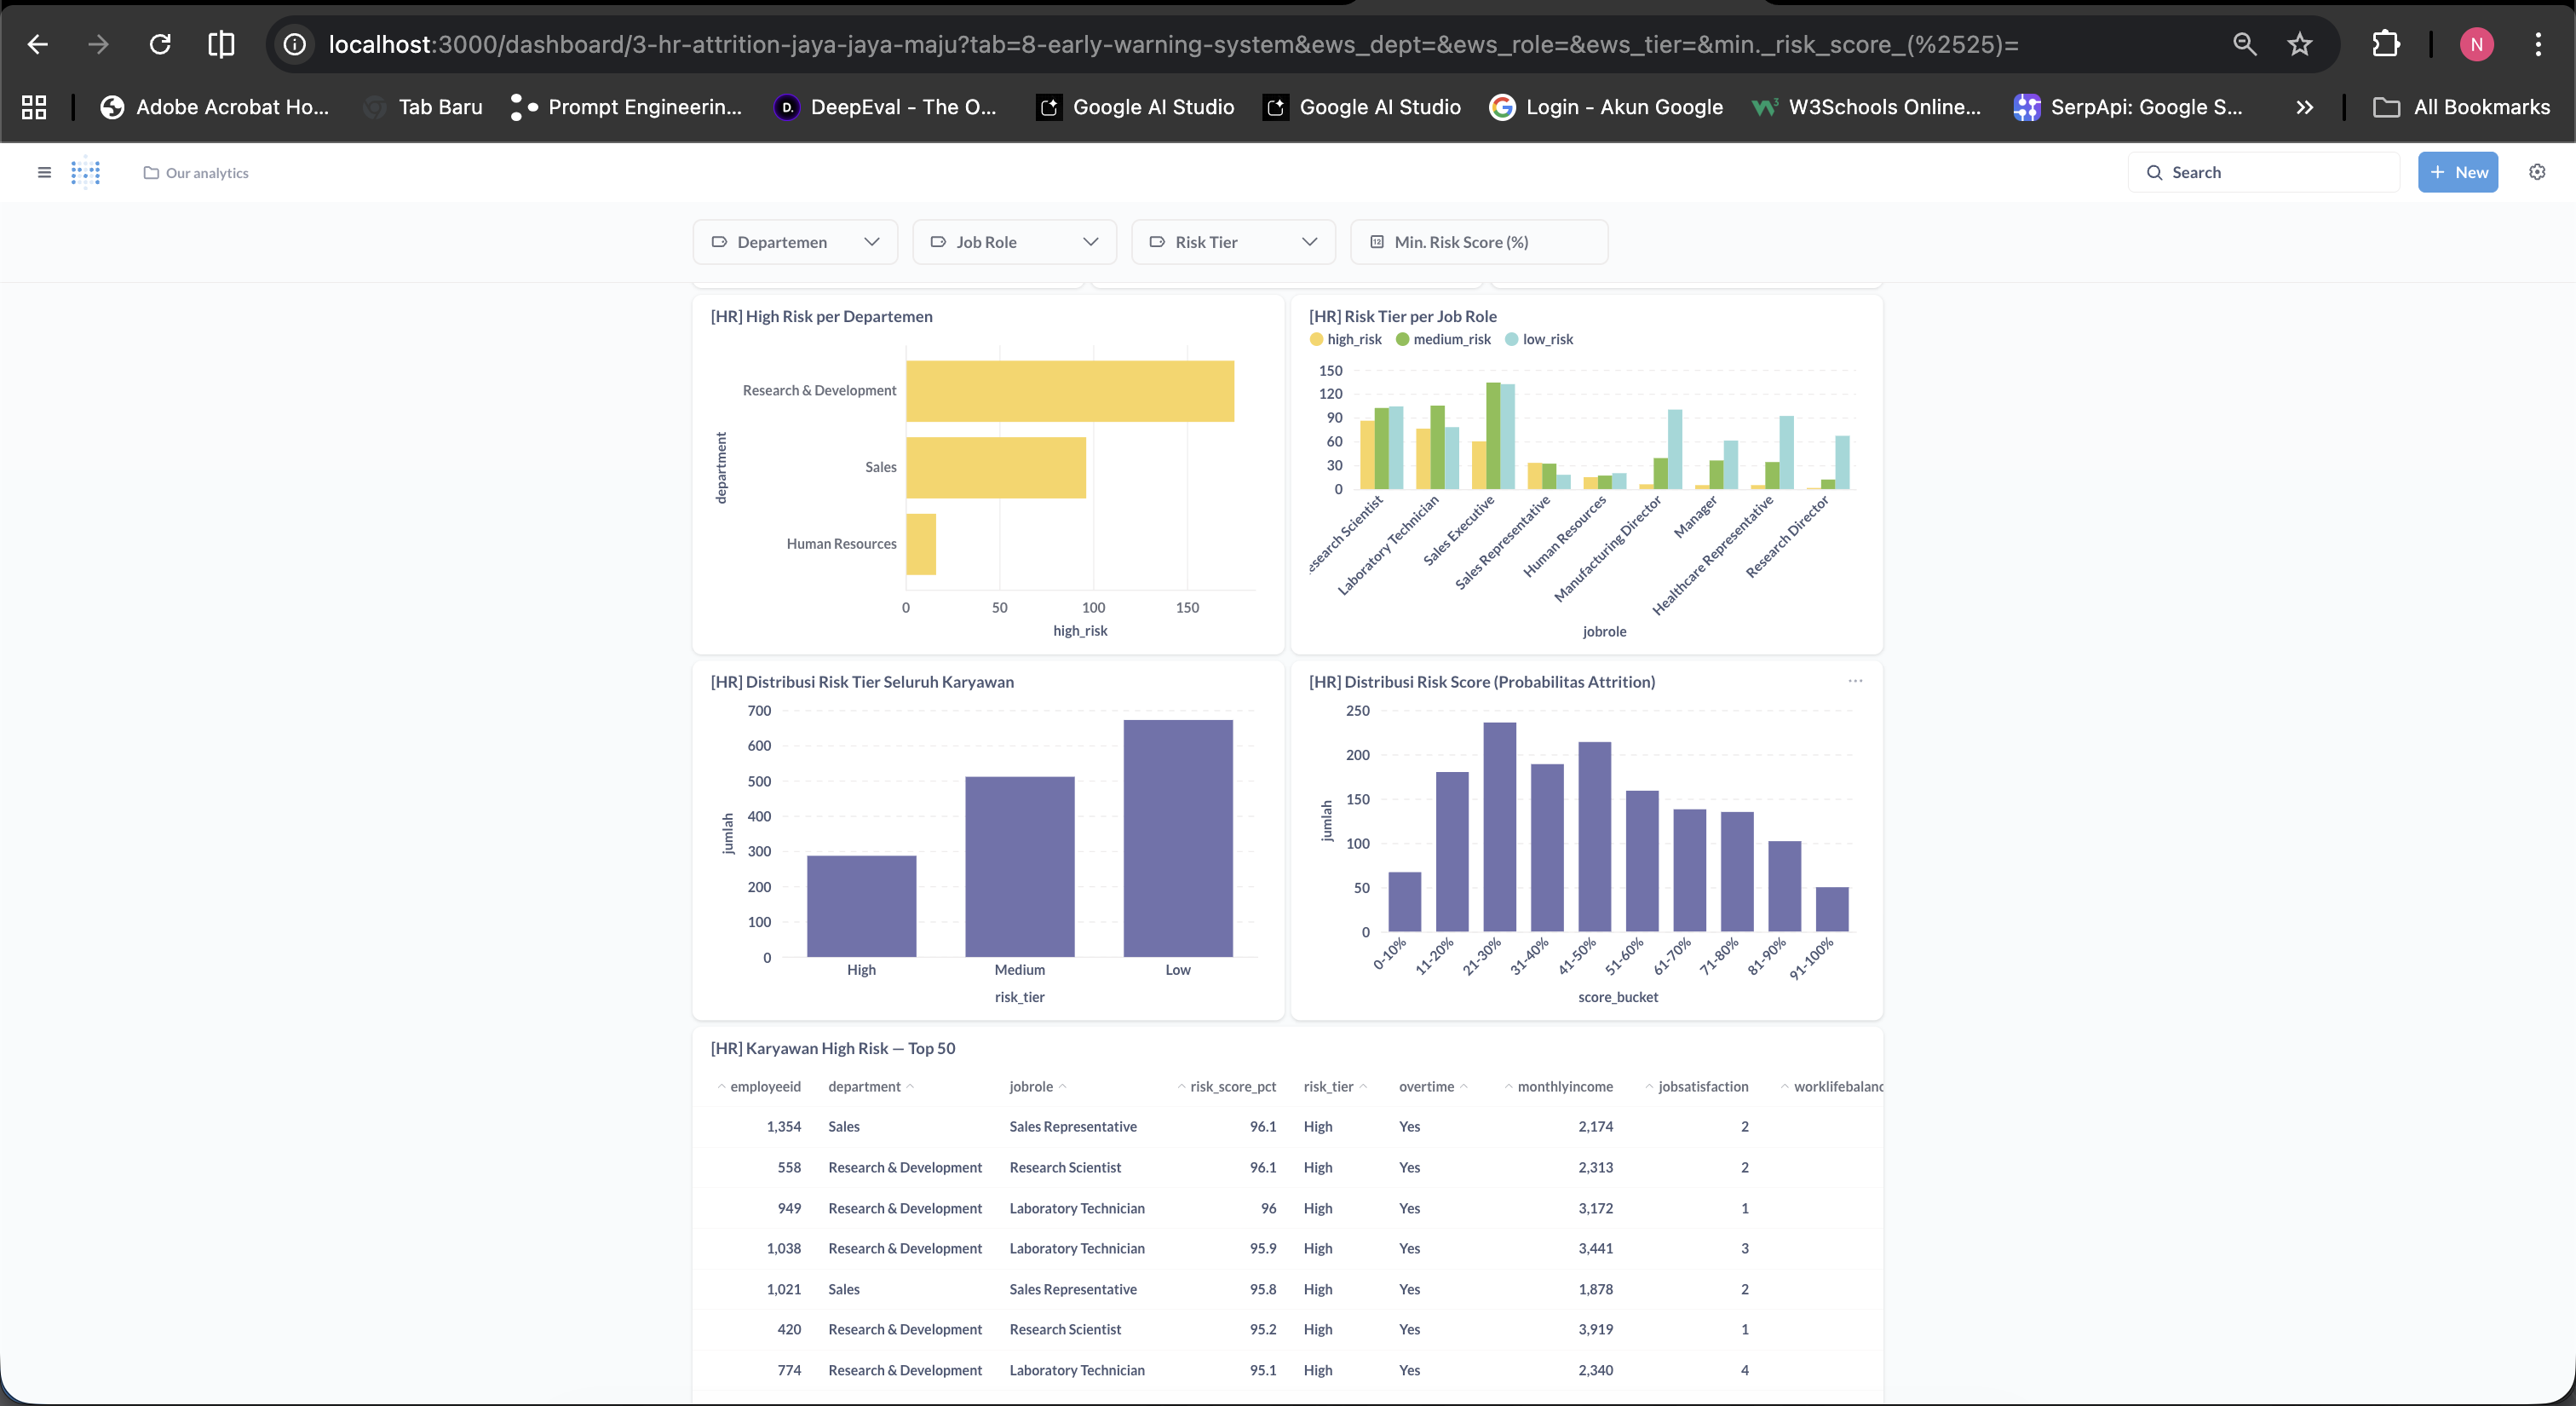Click the New button

click(x=2458, y=172)
